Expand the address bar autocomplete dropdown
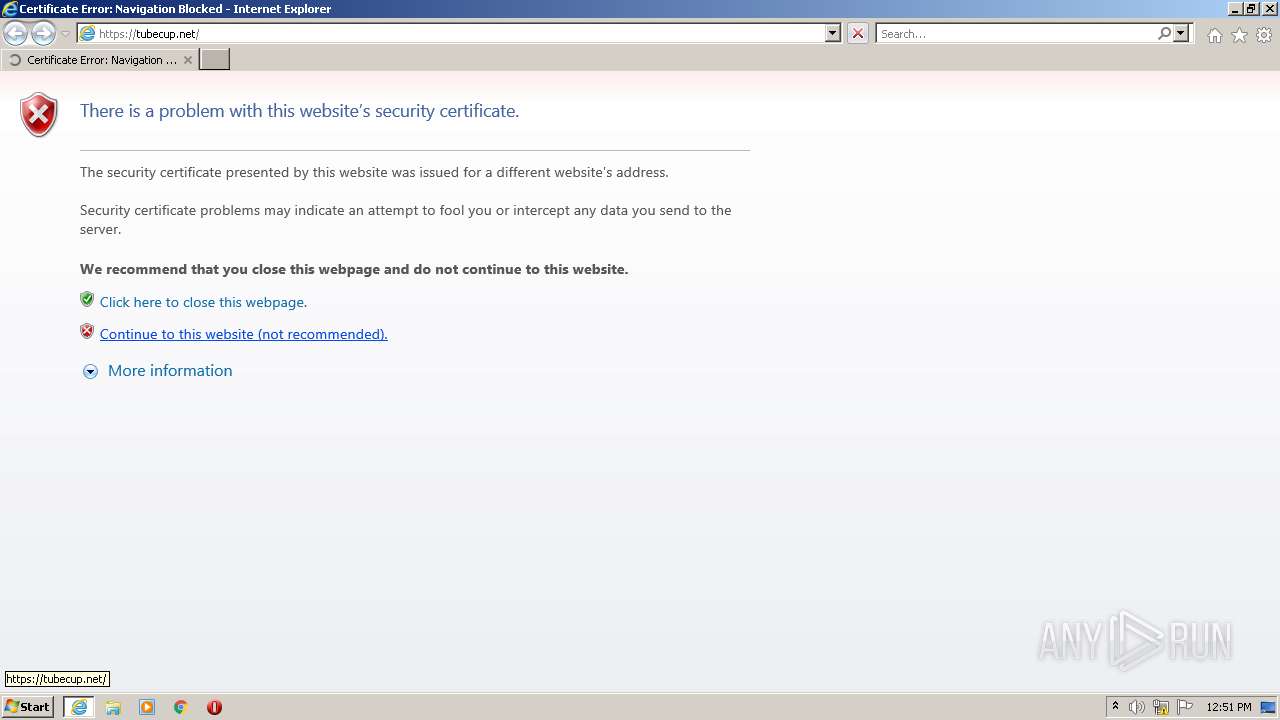1280x720 pixels. click(x=833, y=33)
